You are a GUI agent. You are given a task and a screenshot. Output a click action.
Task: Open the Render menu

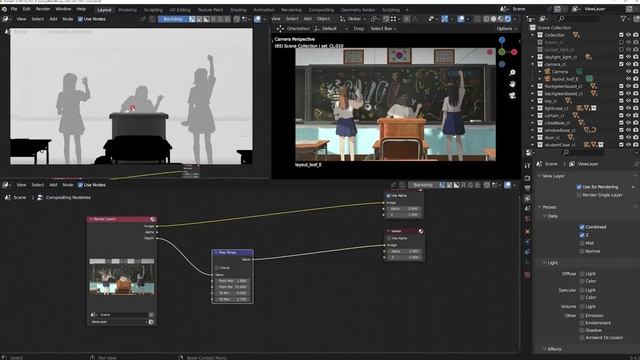[x=43, y=9]
